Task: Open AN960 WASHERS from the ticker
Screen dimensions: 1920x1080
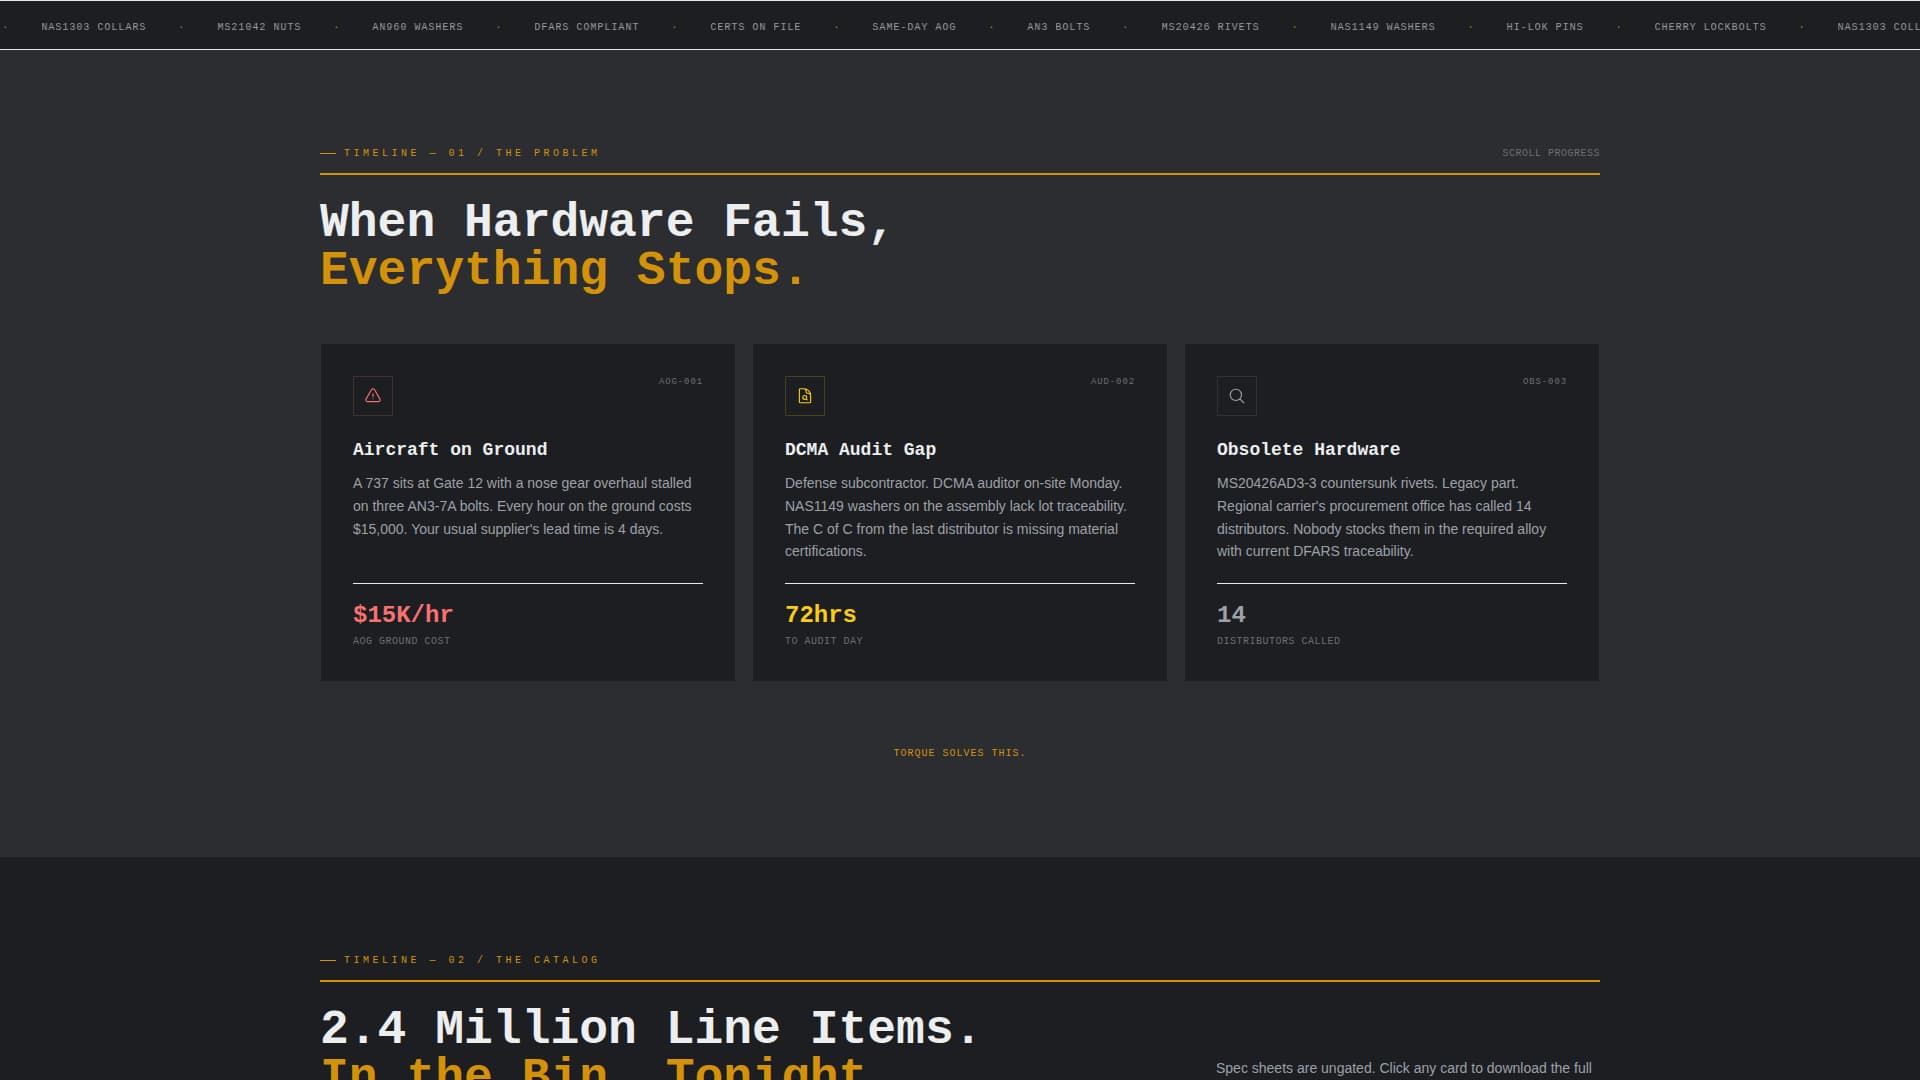Action: (x=416, y=27)
